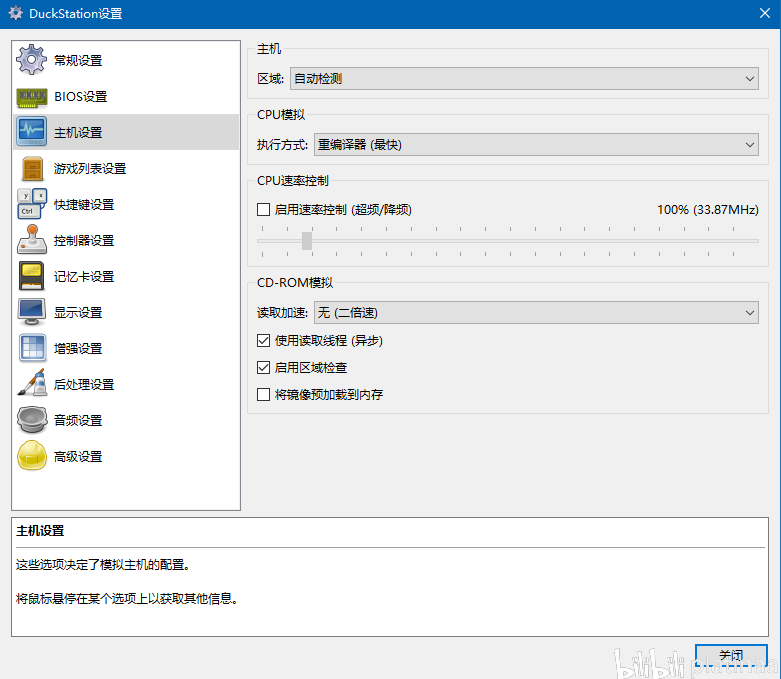781x679 pixels.
Task: Click the CPU模拟 group title
Action: click(281, 115)
